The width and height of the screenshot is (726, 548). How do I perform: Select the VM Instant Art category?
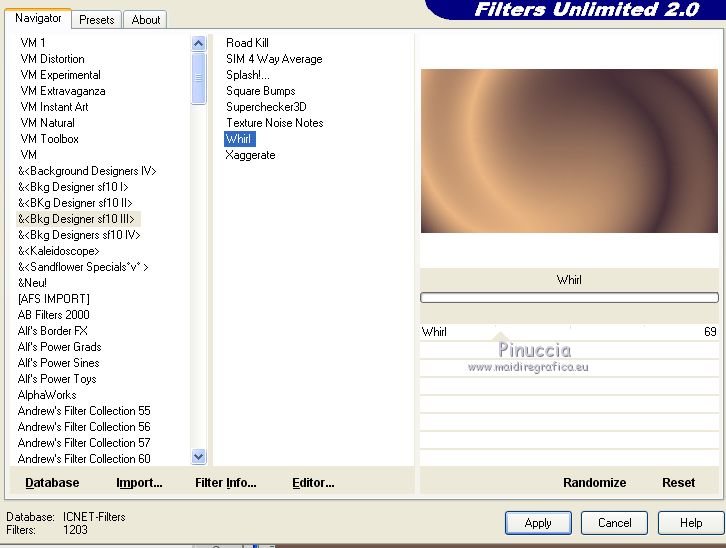coord(54,107)
